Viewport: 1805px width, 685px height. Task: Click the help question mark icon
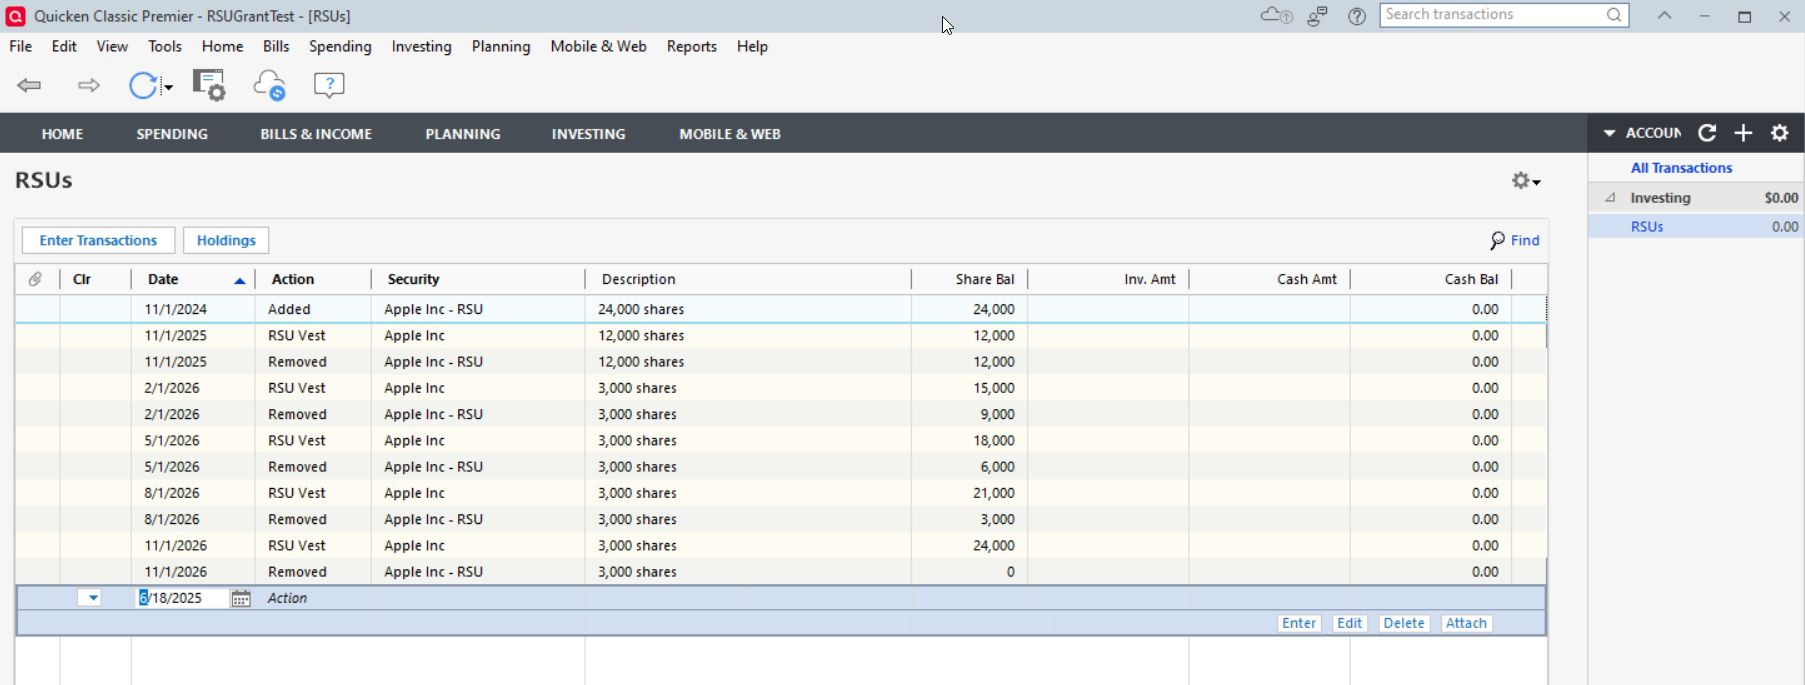(1357, 16)
